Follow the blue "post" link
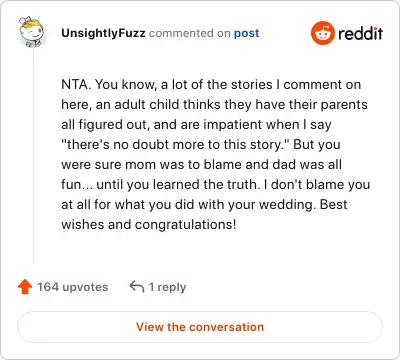This screenshot has height=360, width=400. [246, 33]
